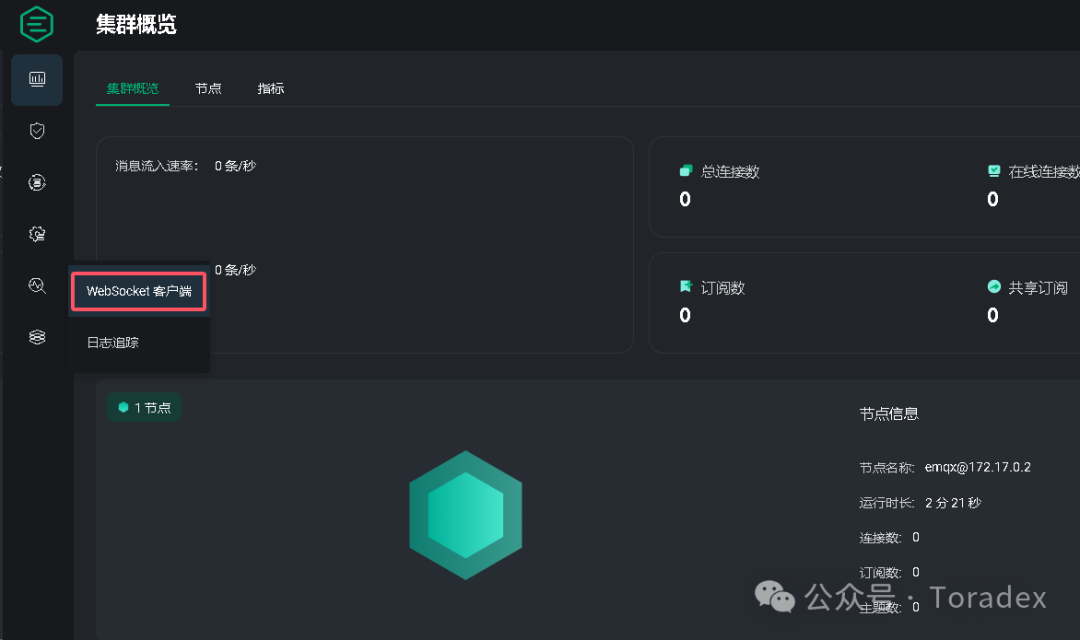Image resolution: width=1080 pixels, height=640 pixels.
Task: Click the shared subscriptions icon
Action: 994,287
